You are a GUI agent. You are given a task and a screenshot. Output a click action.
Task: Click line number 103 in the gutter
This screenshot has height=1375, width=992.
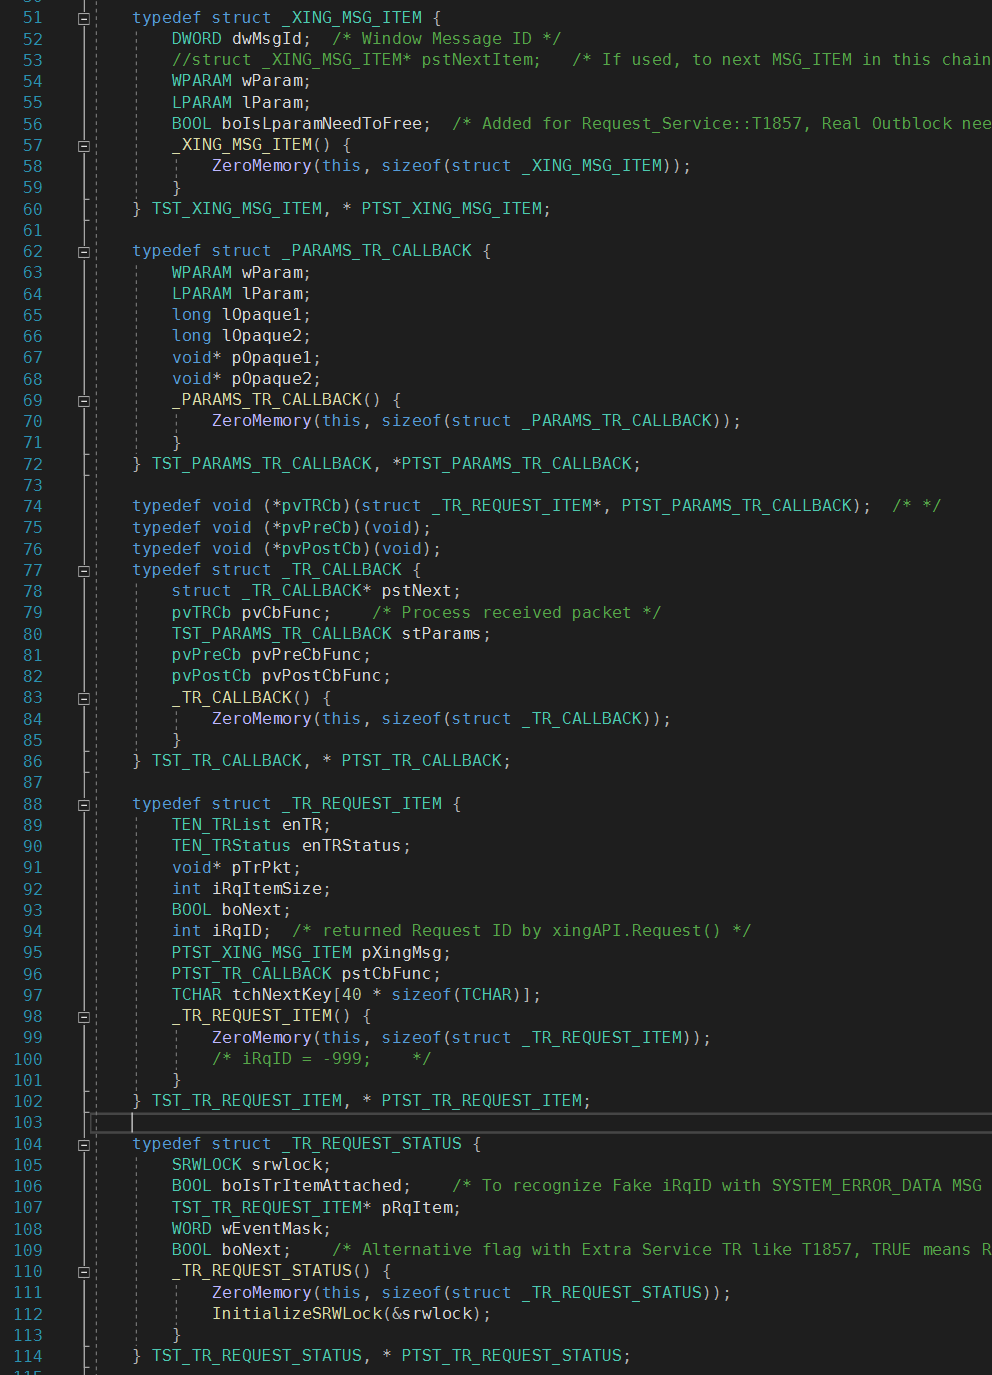click(x=28, y=1123)
